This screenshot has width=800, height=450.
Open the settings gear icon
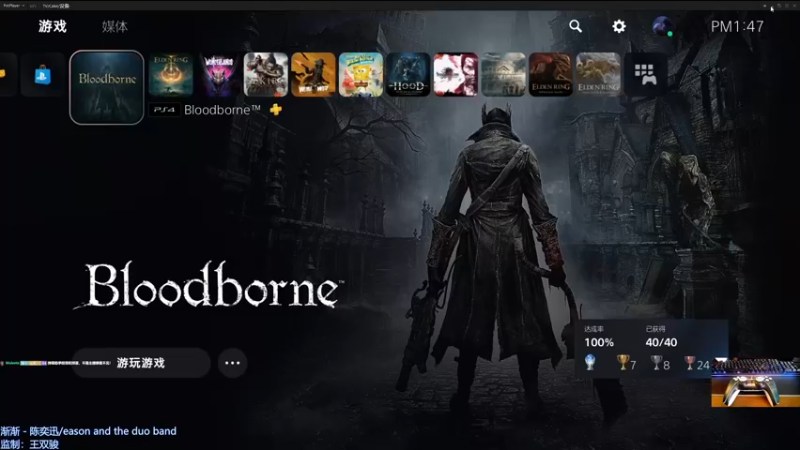coord(619,26)
